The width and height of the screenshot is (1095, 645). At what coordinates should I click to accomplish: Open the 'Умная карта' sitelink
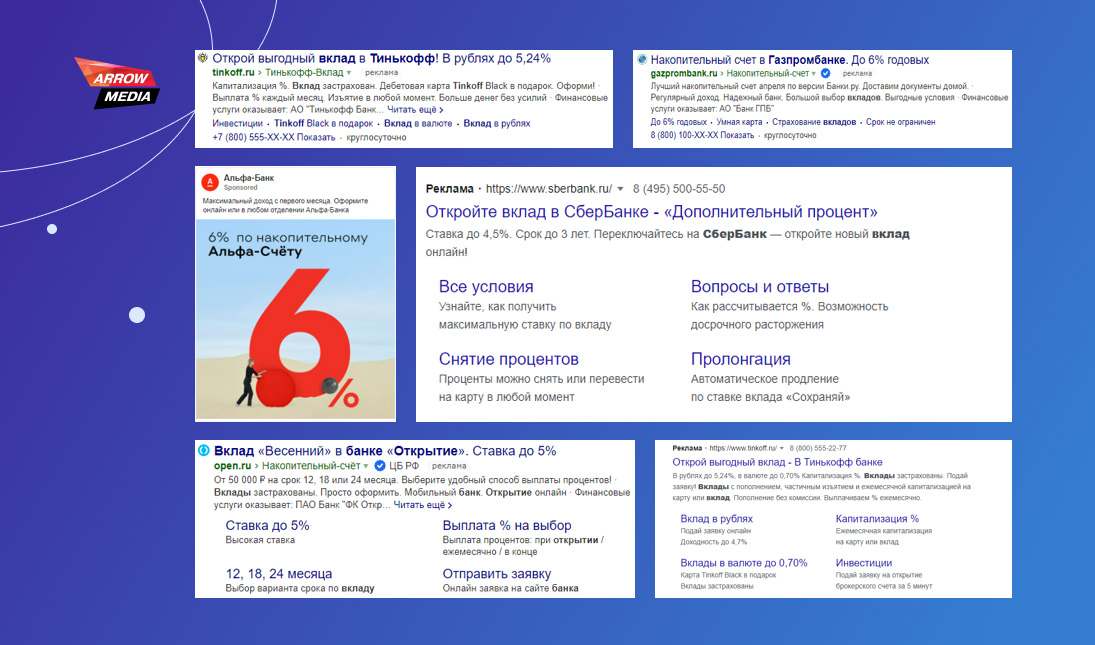740,122
